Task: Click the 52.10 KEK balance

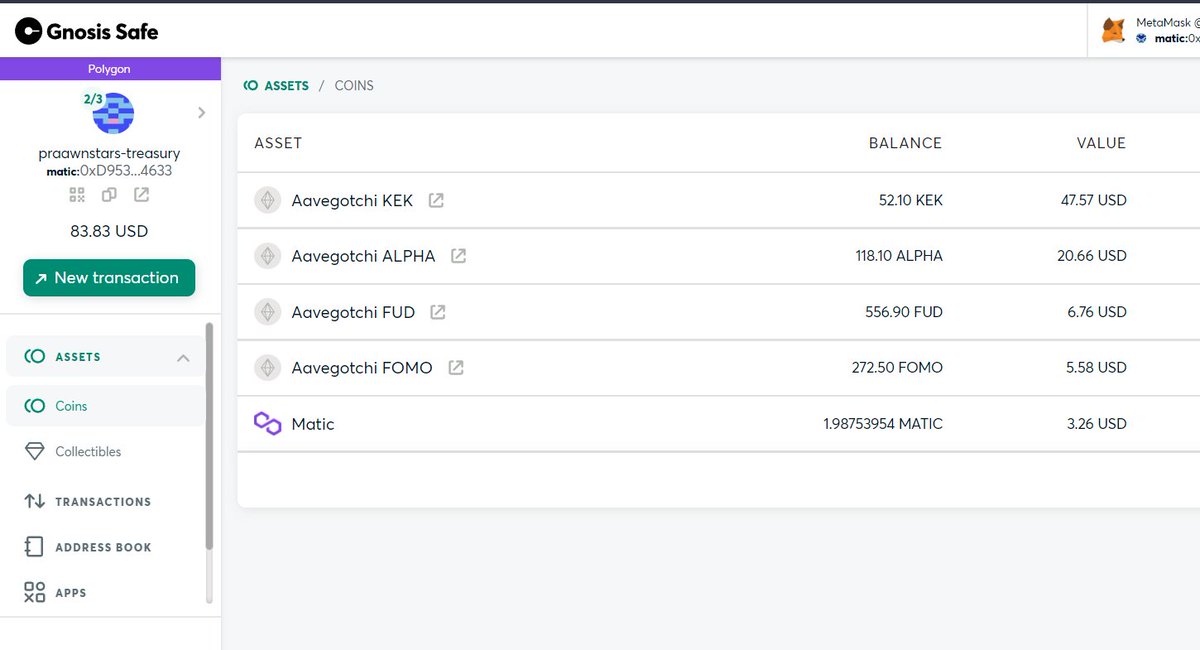Action: coord(911,200)
